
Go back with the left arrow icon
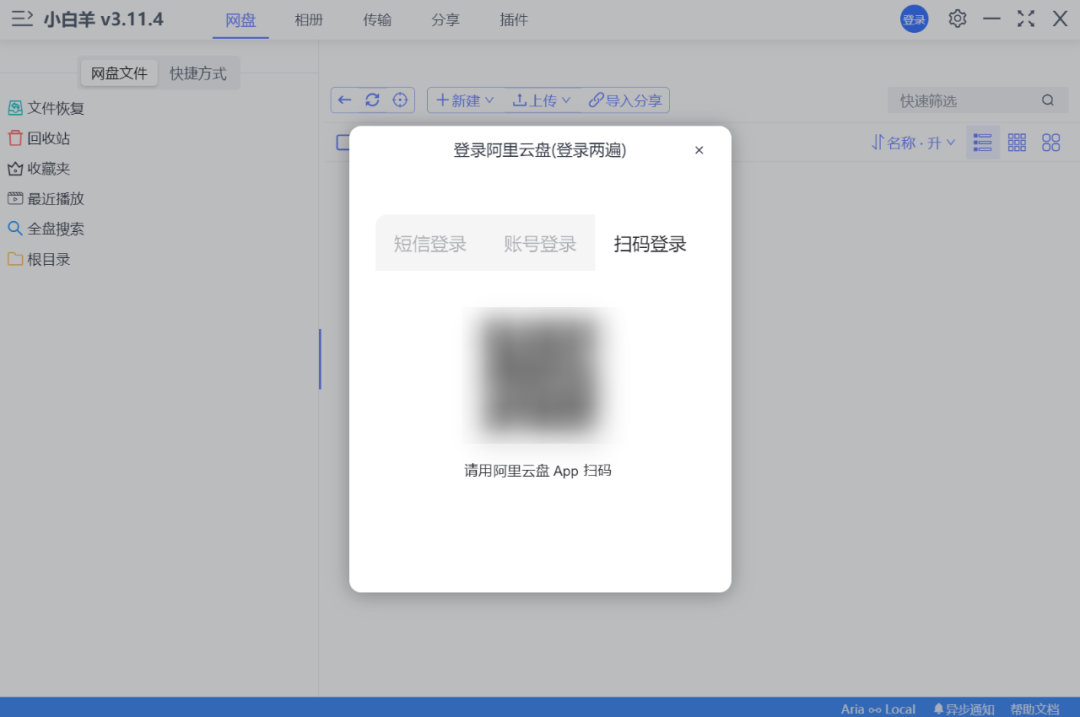coord(345,100)
